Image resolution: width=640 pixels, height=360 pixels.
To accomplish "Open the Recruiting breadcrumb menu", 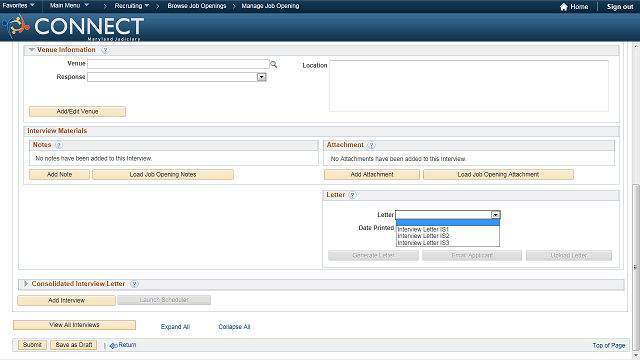I will tap(131, 6).
